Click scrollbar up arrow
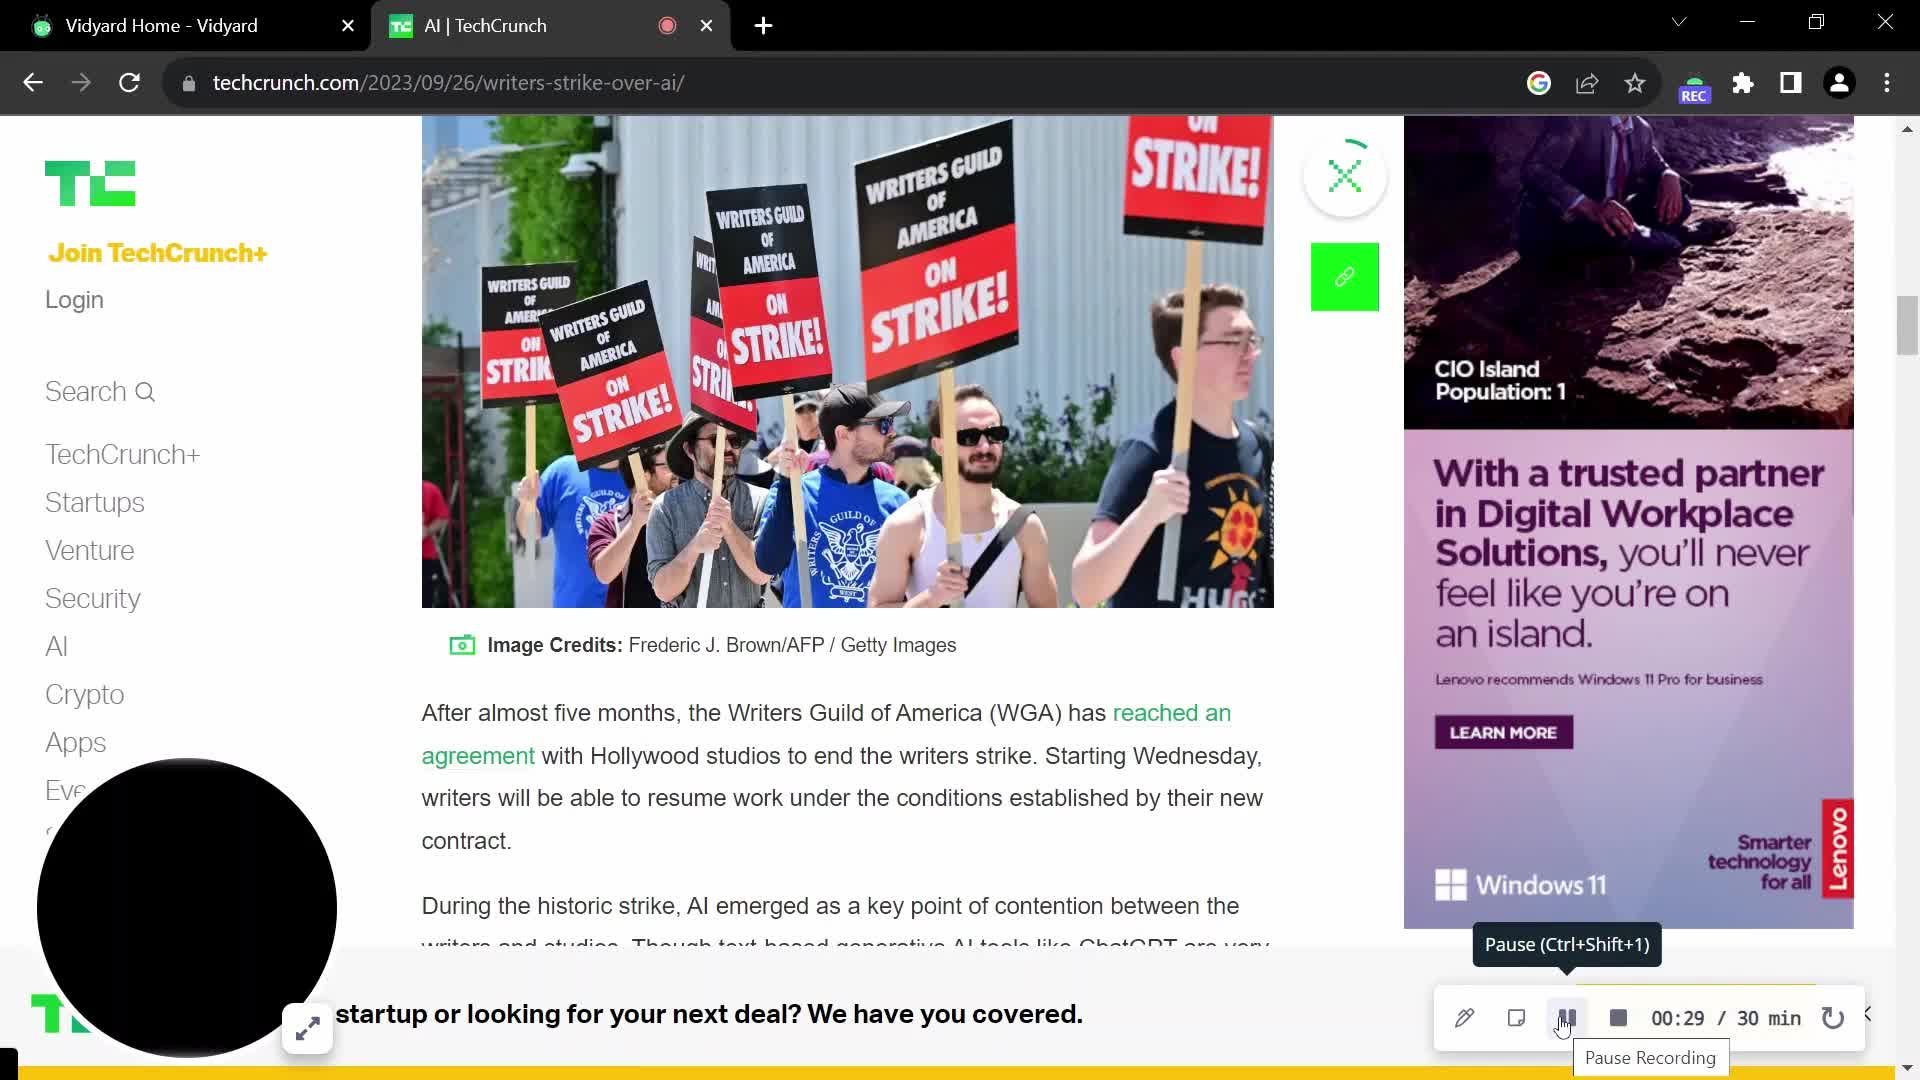 1907,128
